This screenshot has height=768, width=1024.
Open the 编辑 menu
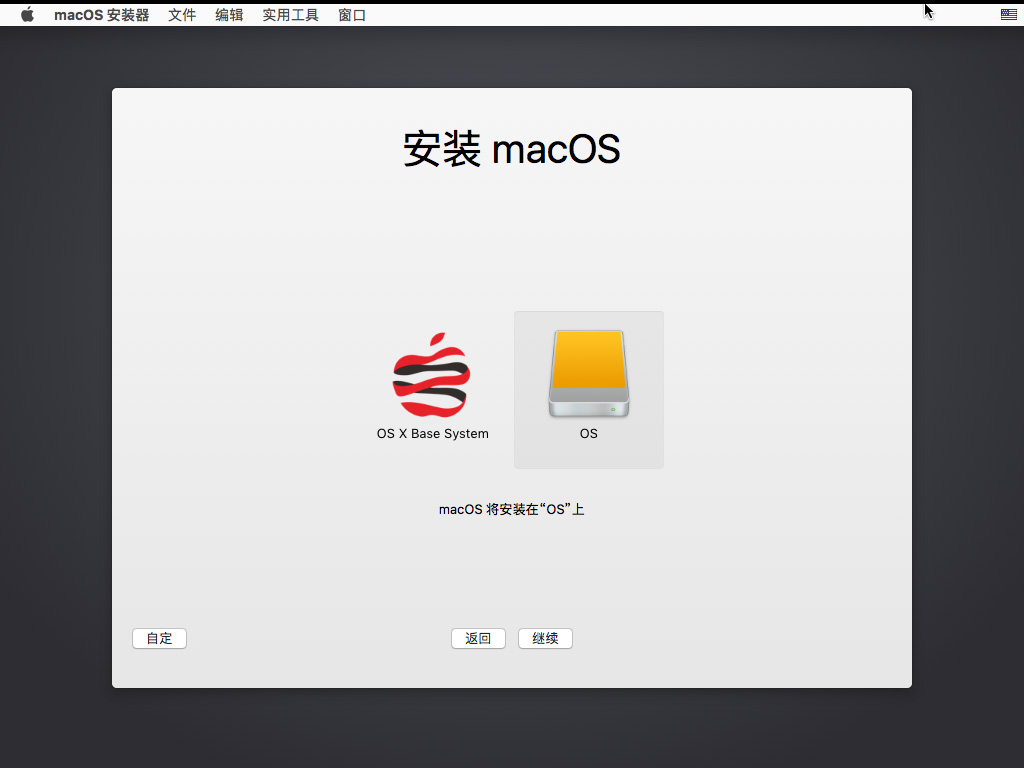click(x=229, y=15)
